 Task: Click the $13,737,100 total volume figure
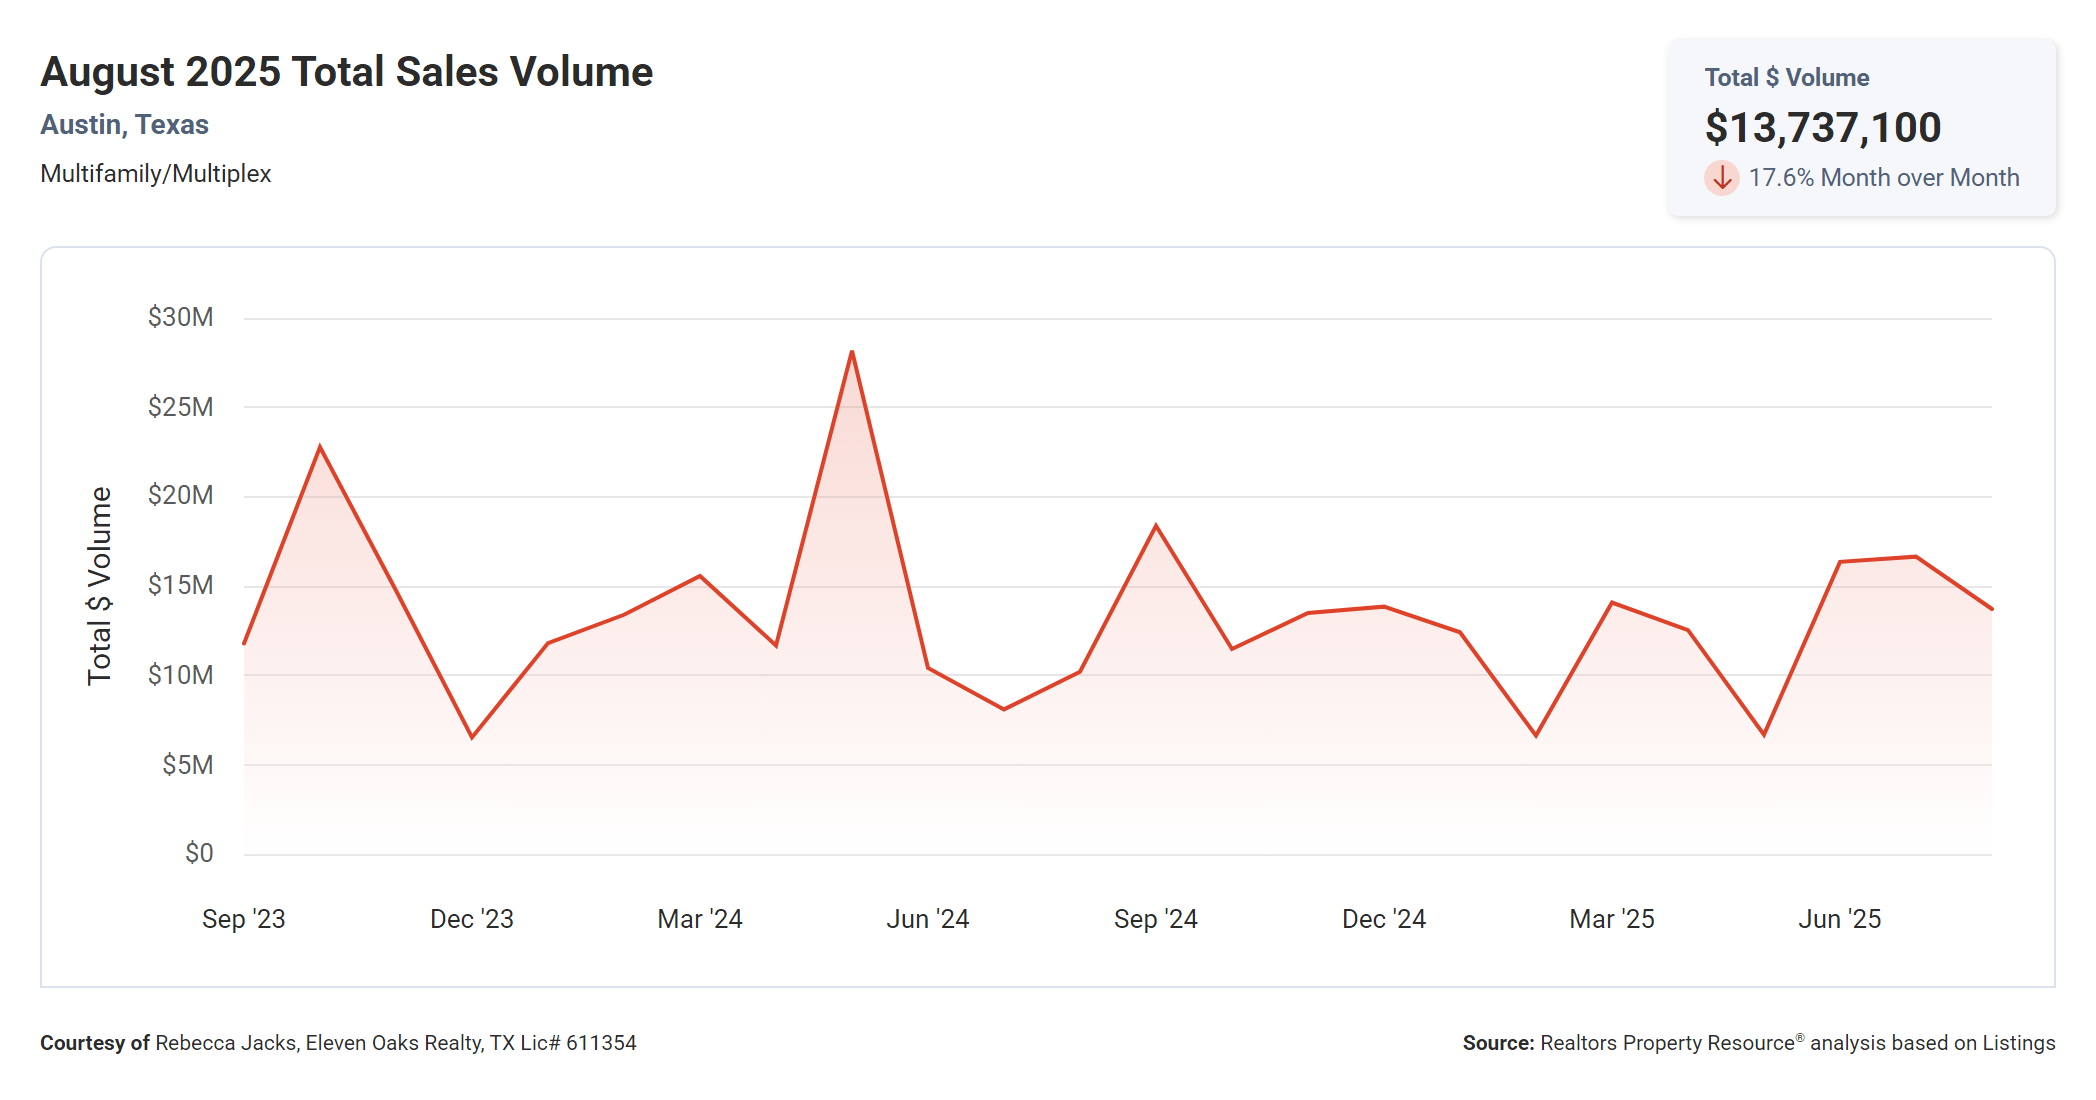pos(1822,128)
